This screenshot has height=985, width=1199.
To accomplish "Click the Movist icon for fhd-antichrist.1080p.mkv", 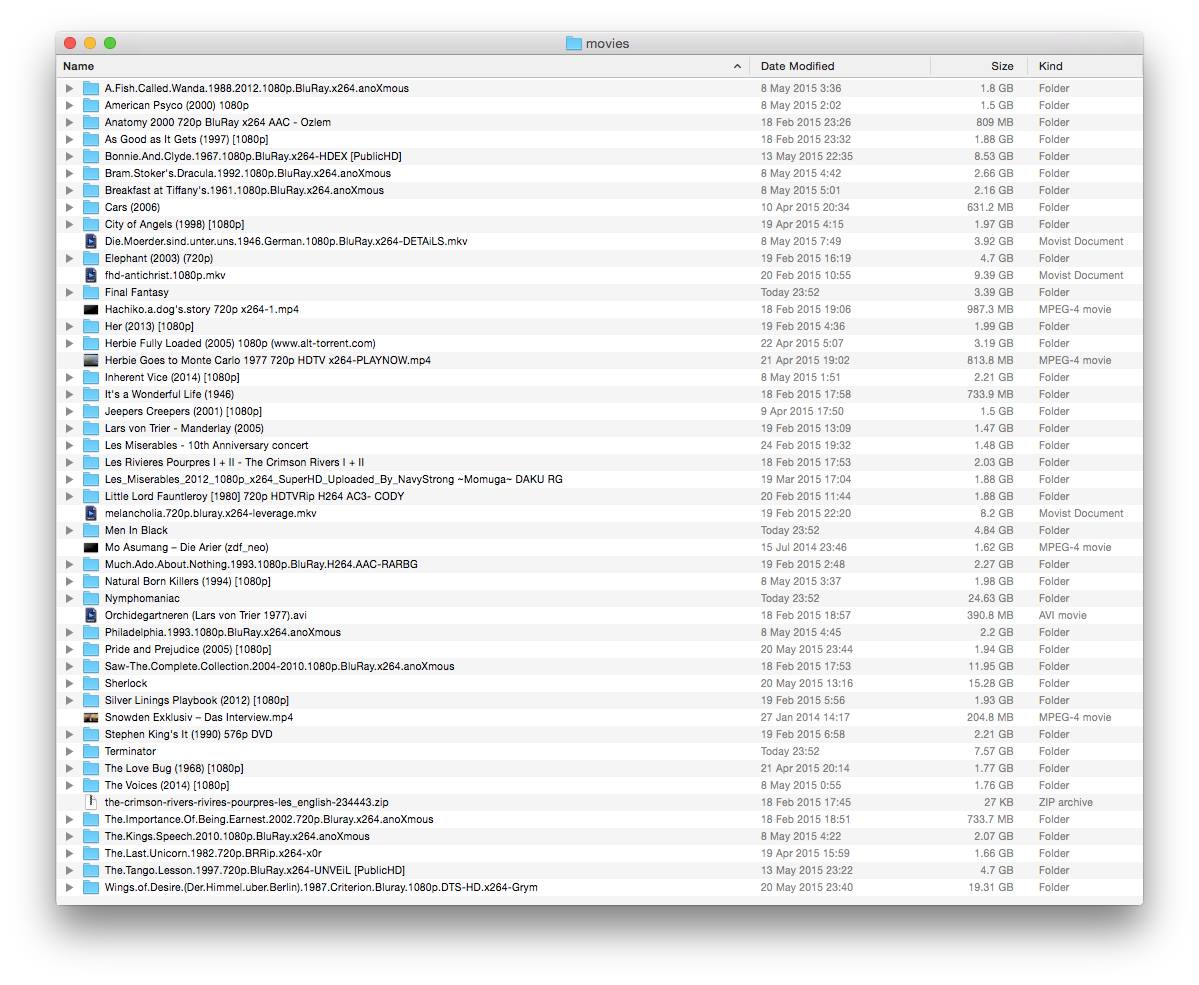I will 91,275.
